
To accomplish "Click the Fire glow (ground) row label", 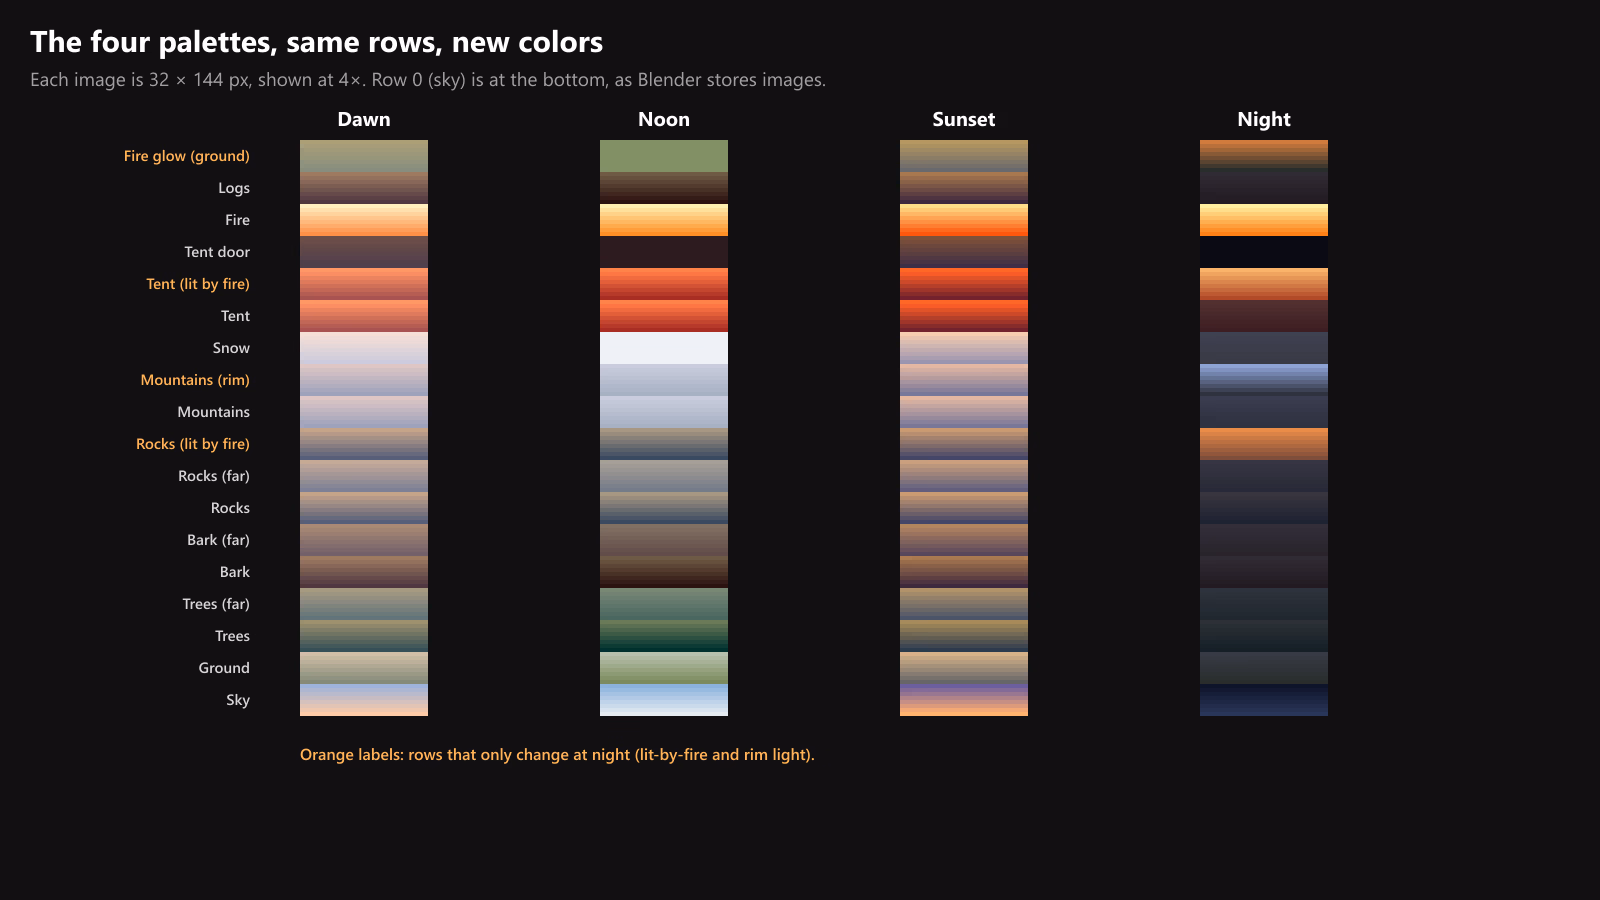I will pyautogui.click(x=187, y=156).
